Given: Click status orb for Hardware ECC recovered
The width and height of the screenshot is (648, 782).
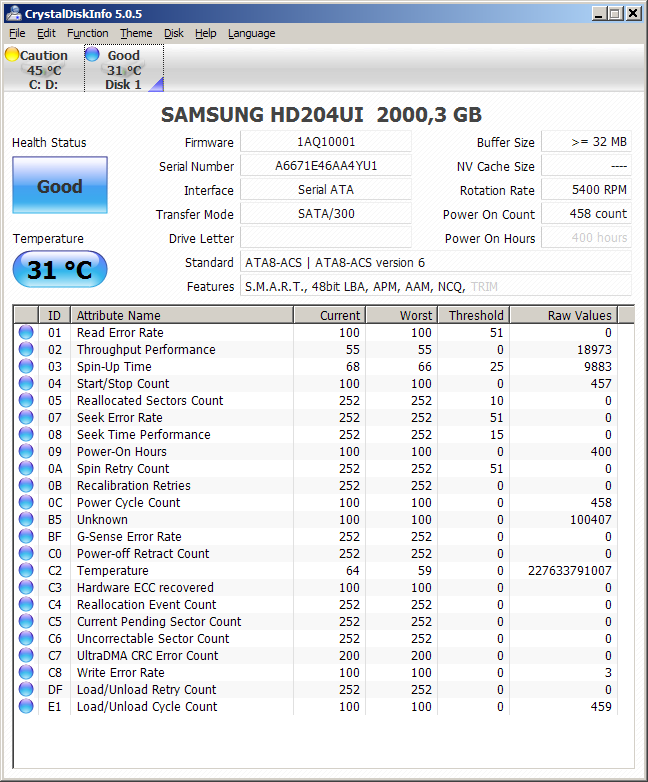Looking at the screenshot, I should pos(26,587).
